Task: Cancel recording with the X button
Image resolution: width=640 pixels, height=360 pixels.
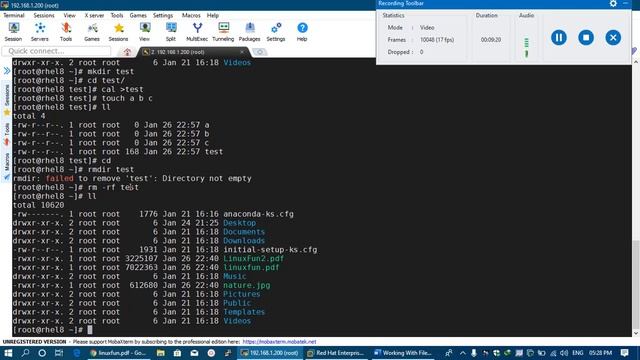Action: pyautogui.click(x=613, y=38)
